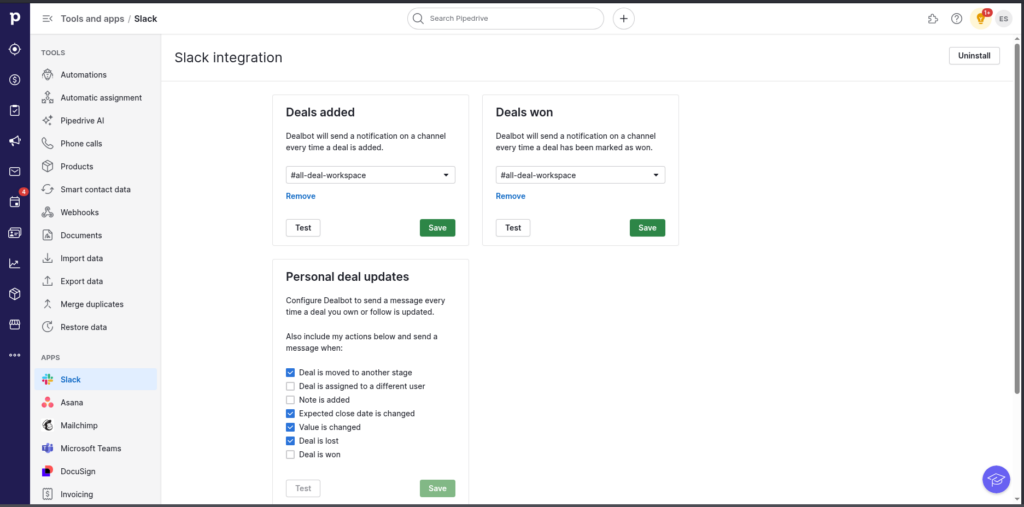Save Personal deal updates settings
The height and width of the screenshot is (507, 1024).
[438, 489]
